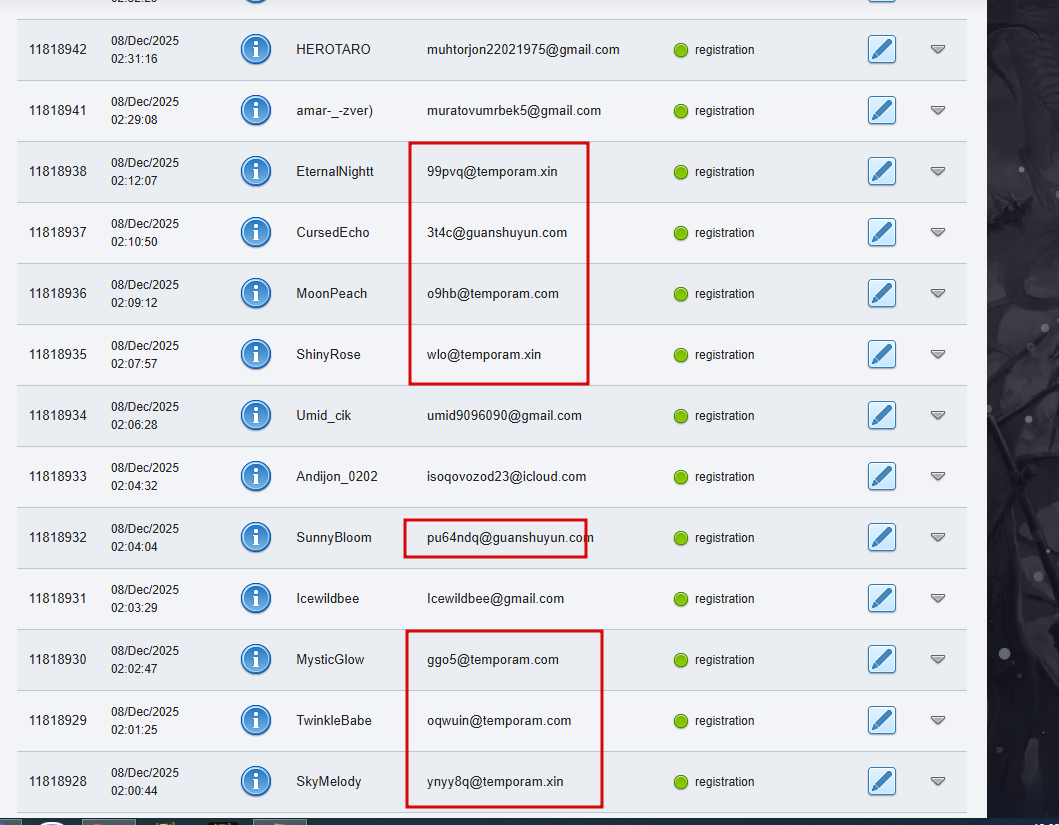This screenshot has height=825, width=1059.
Task: Click email oqwuin@temporam.com
Action: pos(498,720)
